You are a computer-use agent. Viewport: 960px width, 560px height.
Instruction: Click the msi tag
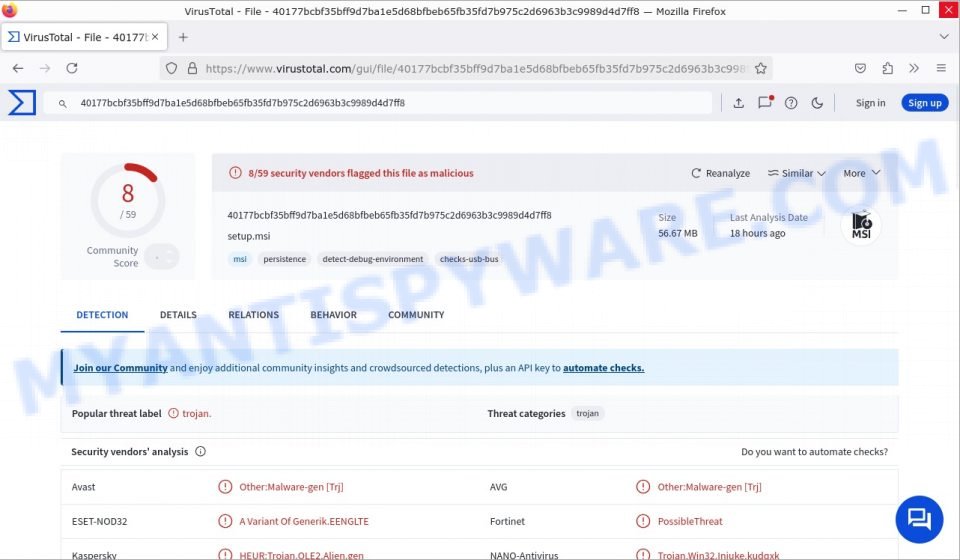[239, 259]
